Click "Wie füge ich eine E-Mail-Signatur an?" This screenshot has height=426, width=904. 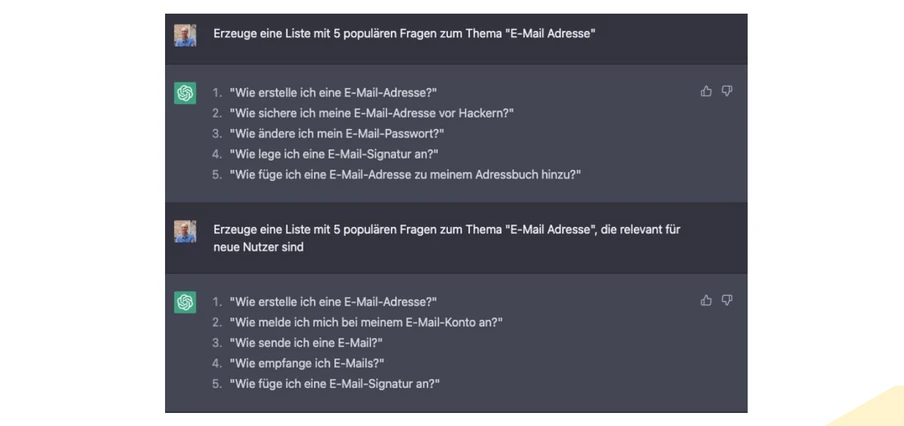(x=334, y=383)
